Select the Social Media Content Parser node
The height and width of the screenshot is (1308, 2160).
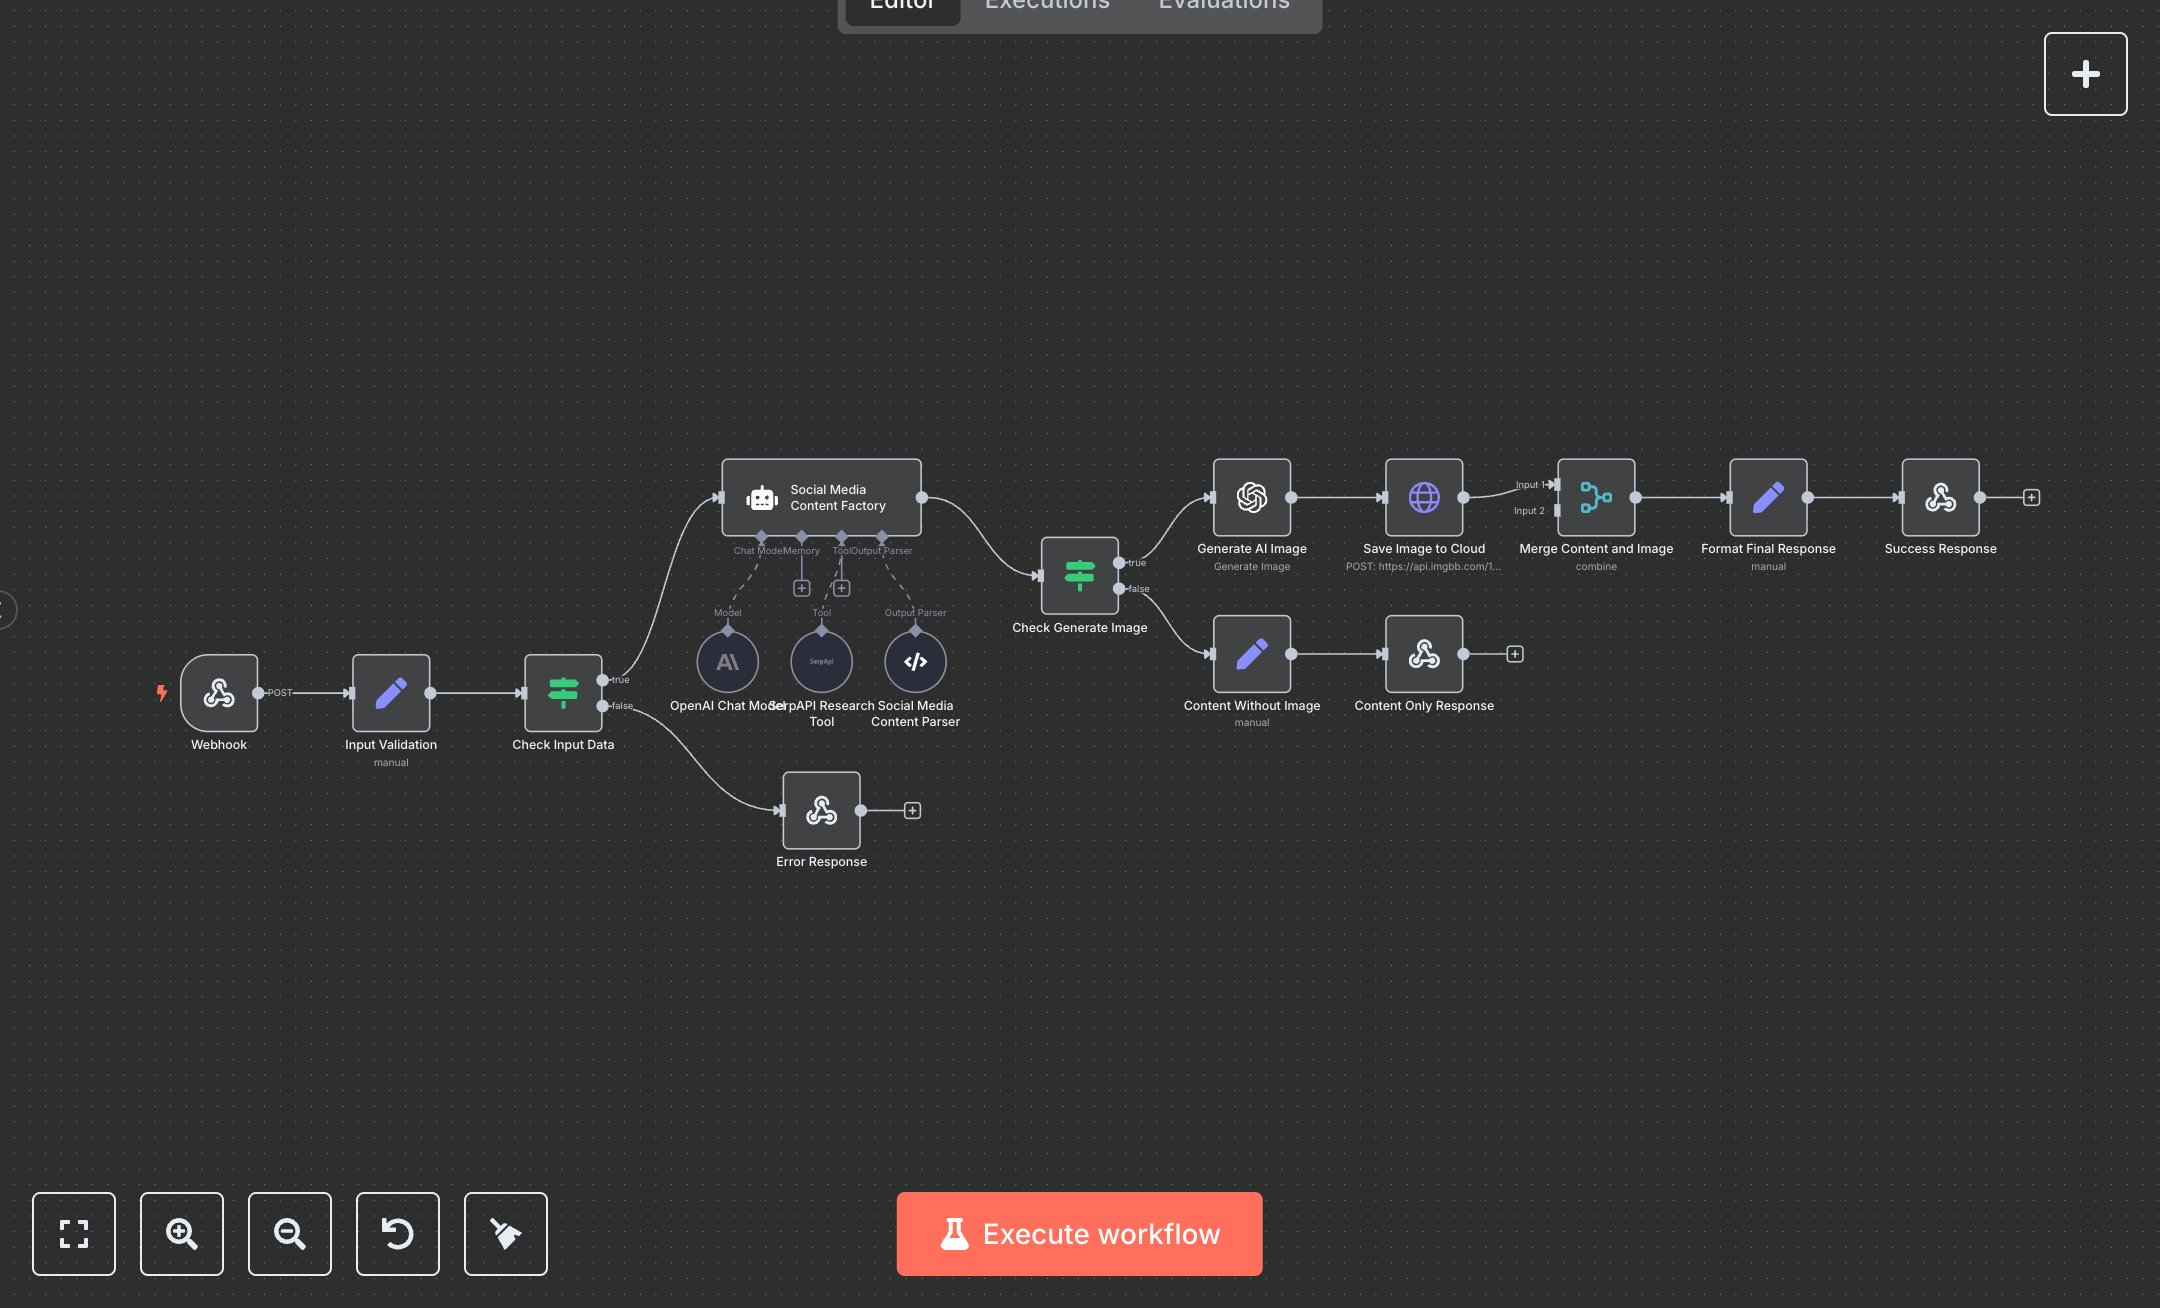point(914,661)
